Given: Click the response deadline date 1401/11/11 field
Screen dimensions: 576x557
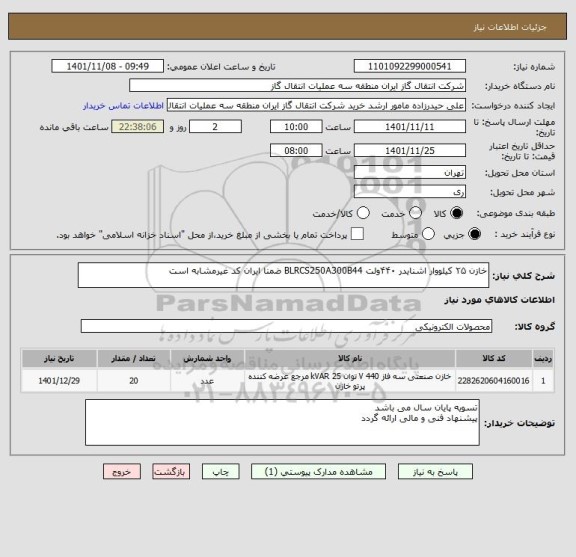Looking at the screenshot, I should tap(410, 127).
